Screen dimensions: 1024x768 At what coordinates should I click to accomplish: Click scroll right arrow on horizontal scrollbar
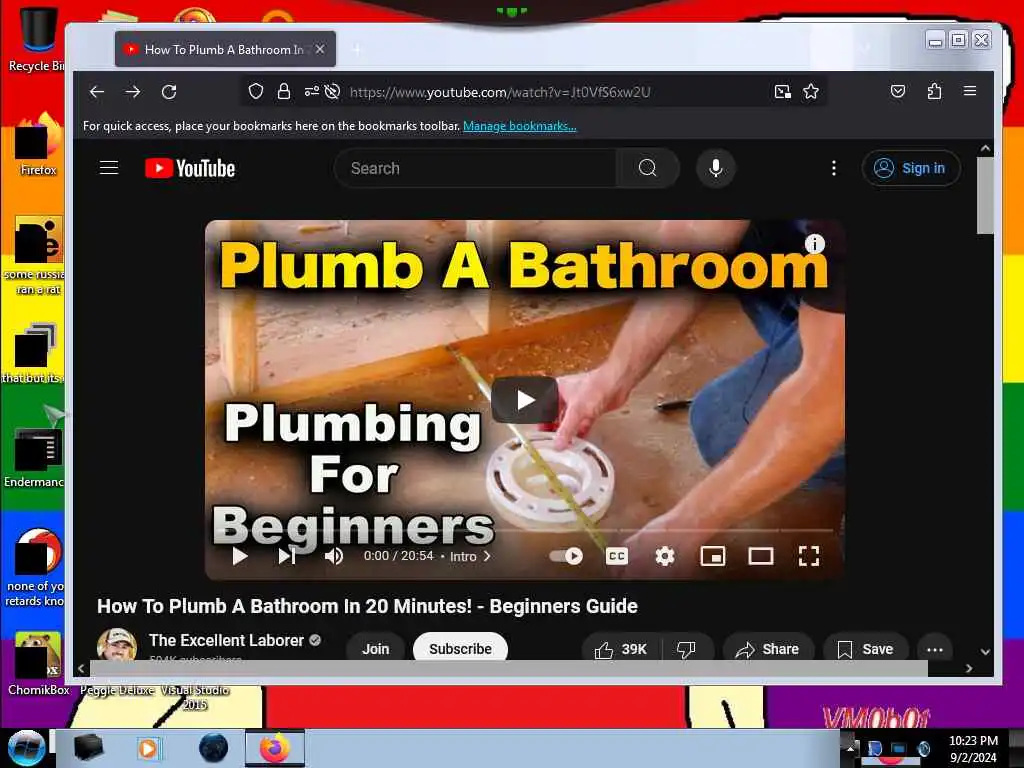point(969,668)
